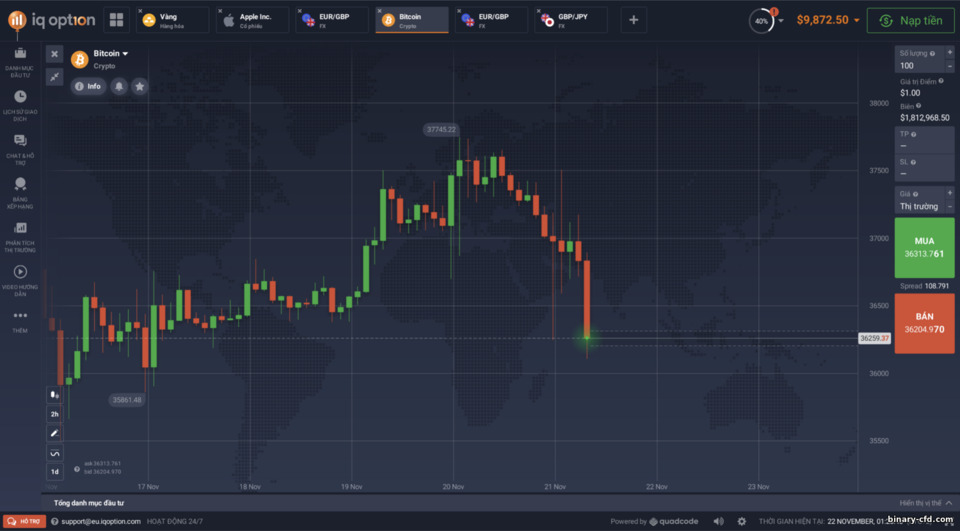Open Video hướng dẫn tutorials
Image resolution: width=960 pixels, height=531 pixels.
point(20,281)
